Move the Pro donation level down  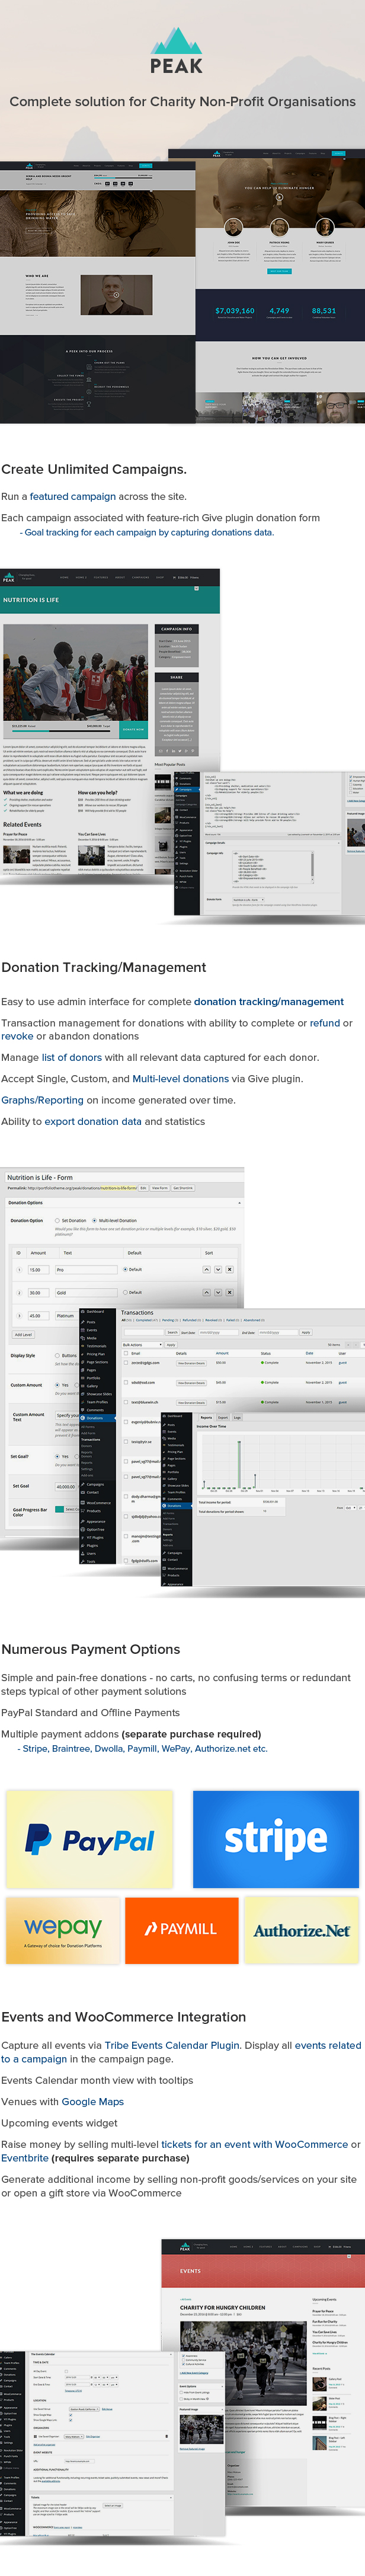click(x=218, y=1270)
